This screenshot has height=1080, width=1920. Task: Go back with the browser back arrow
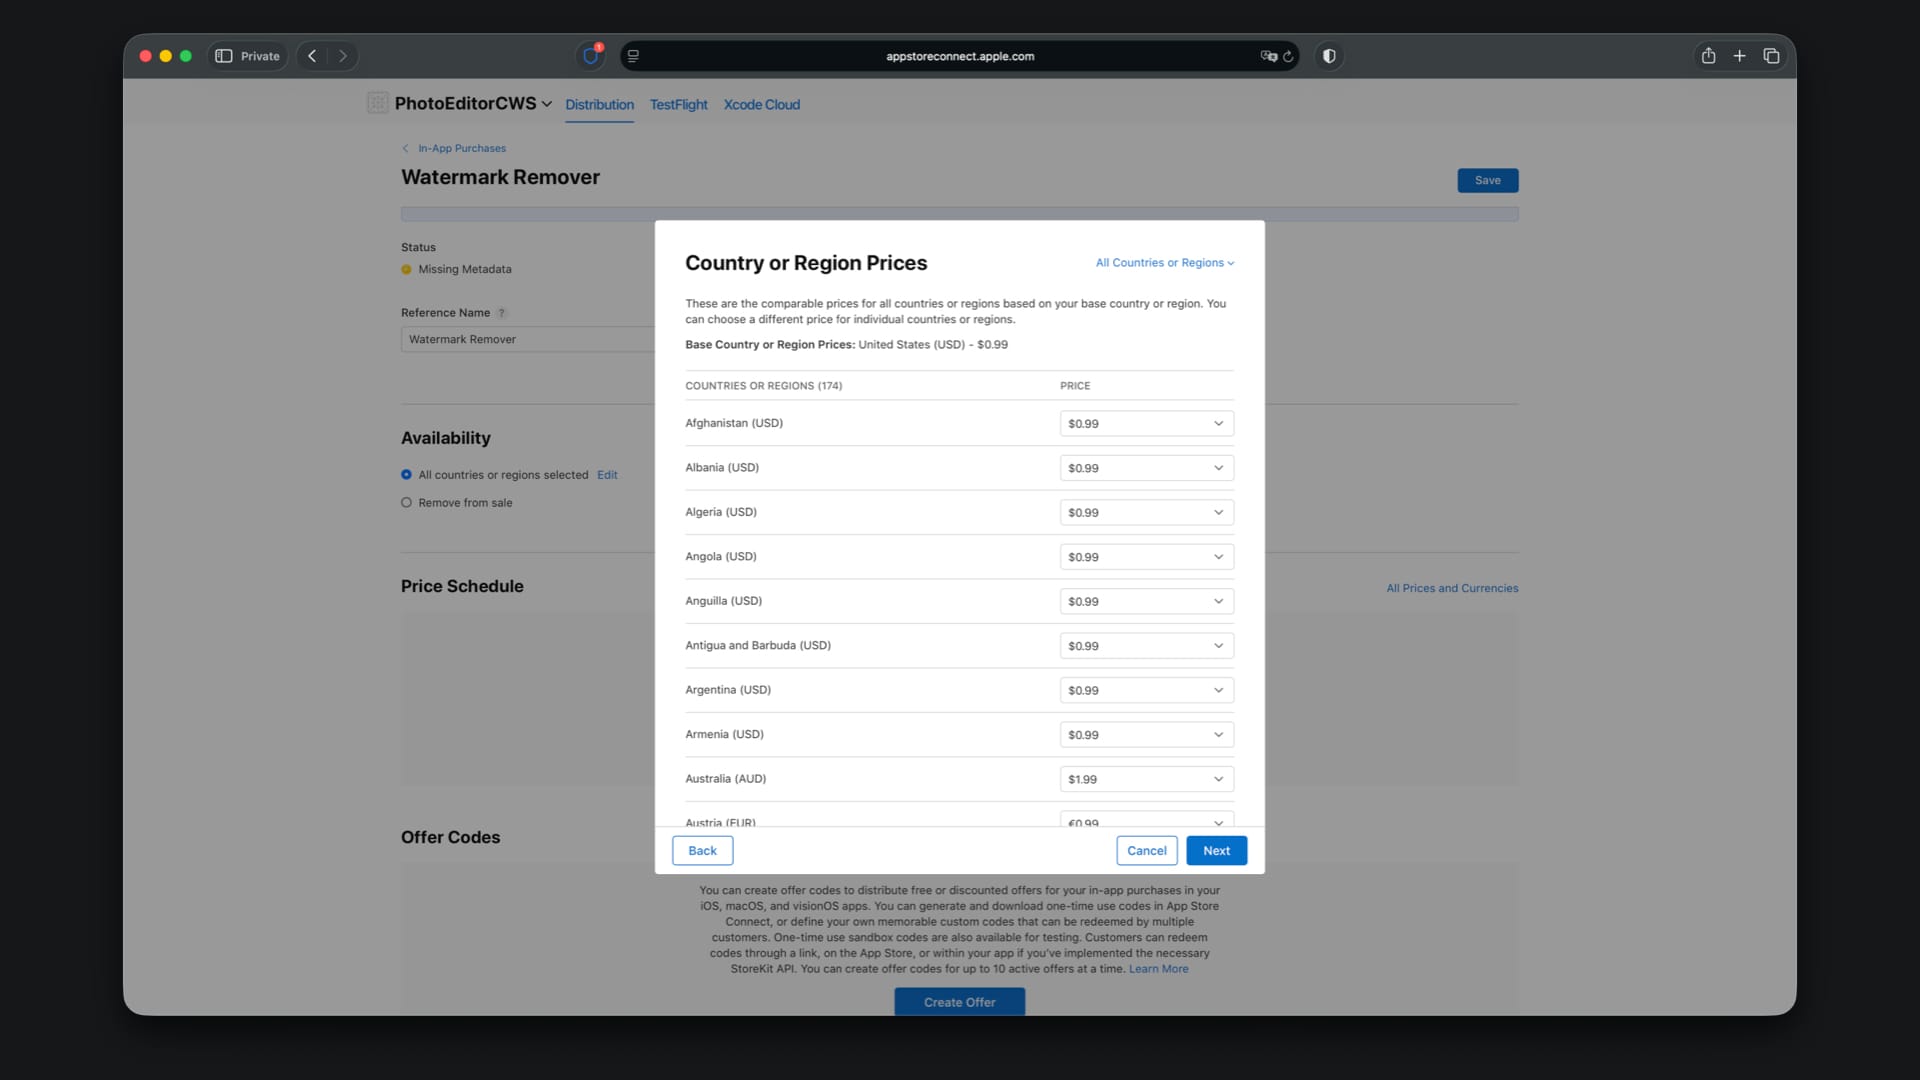(x=312, y=56)
